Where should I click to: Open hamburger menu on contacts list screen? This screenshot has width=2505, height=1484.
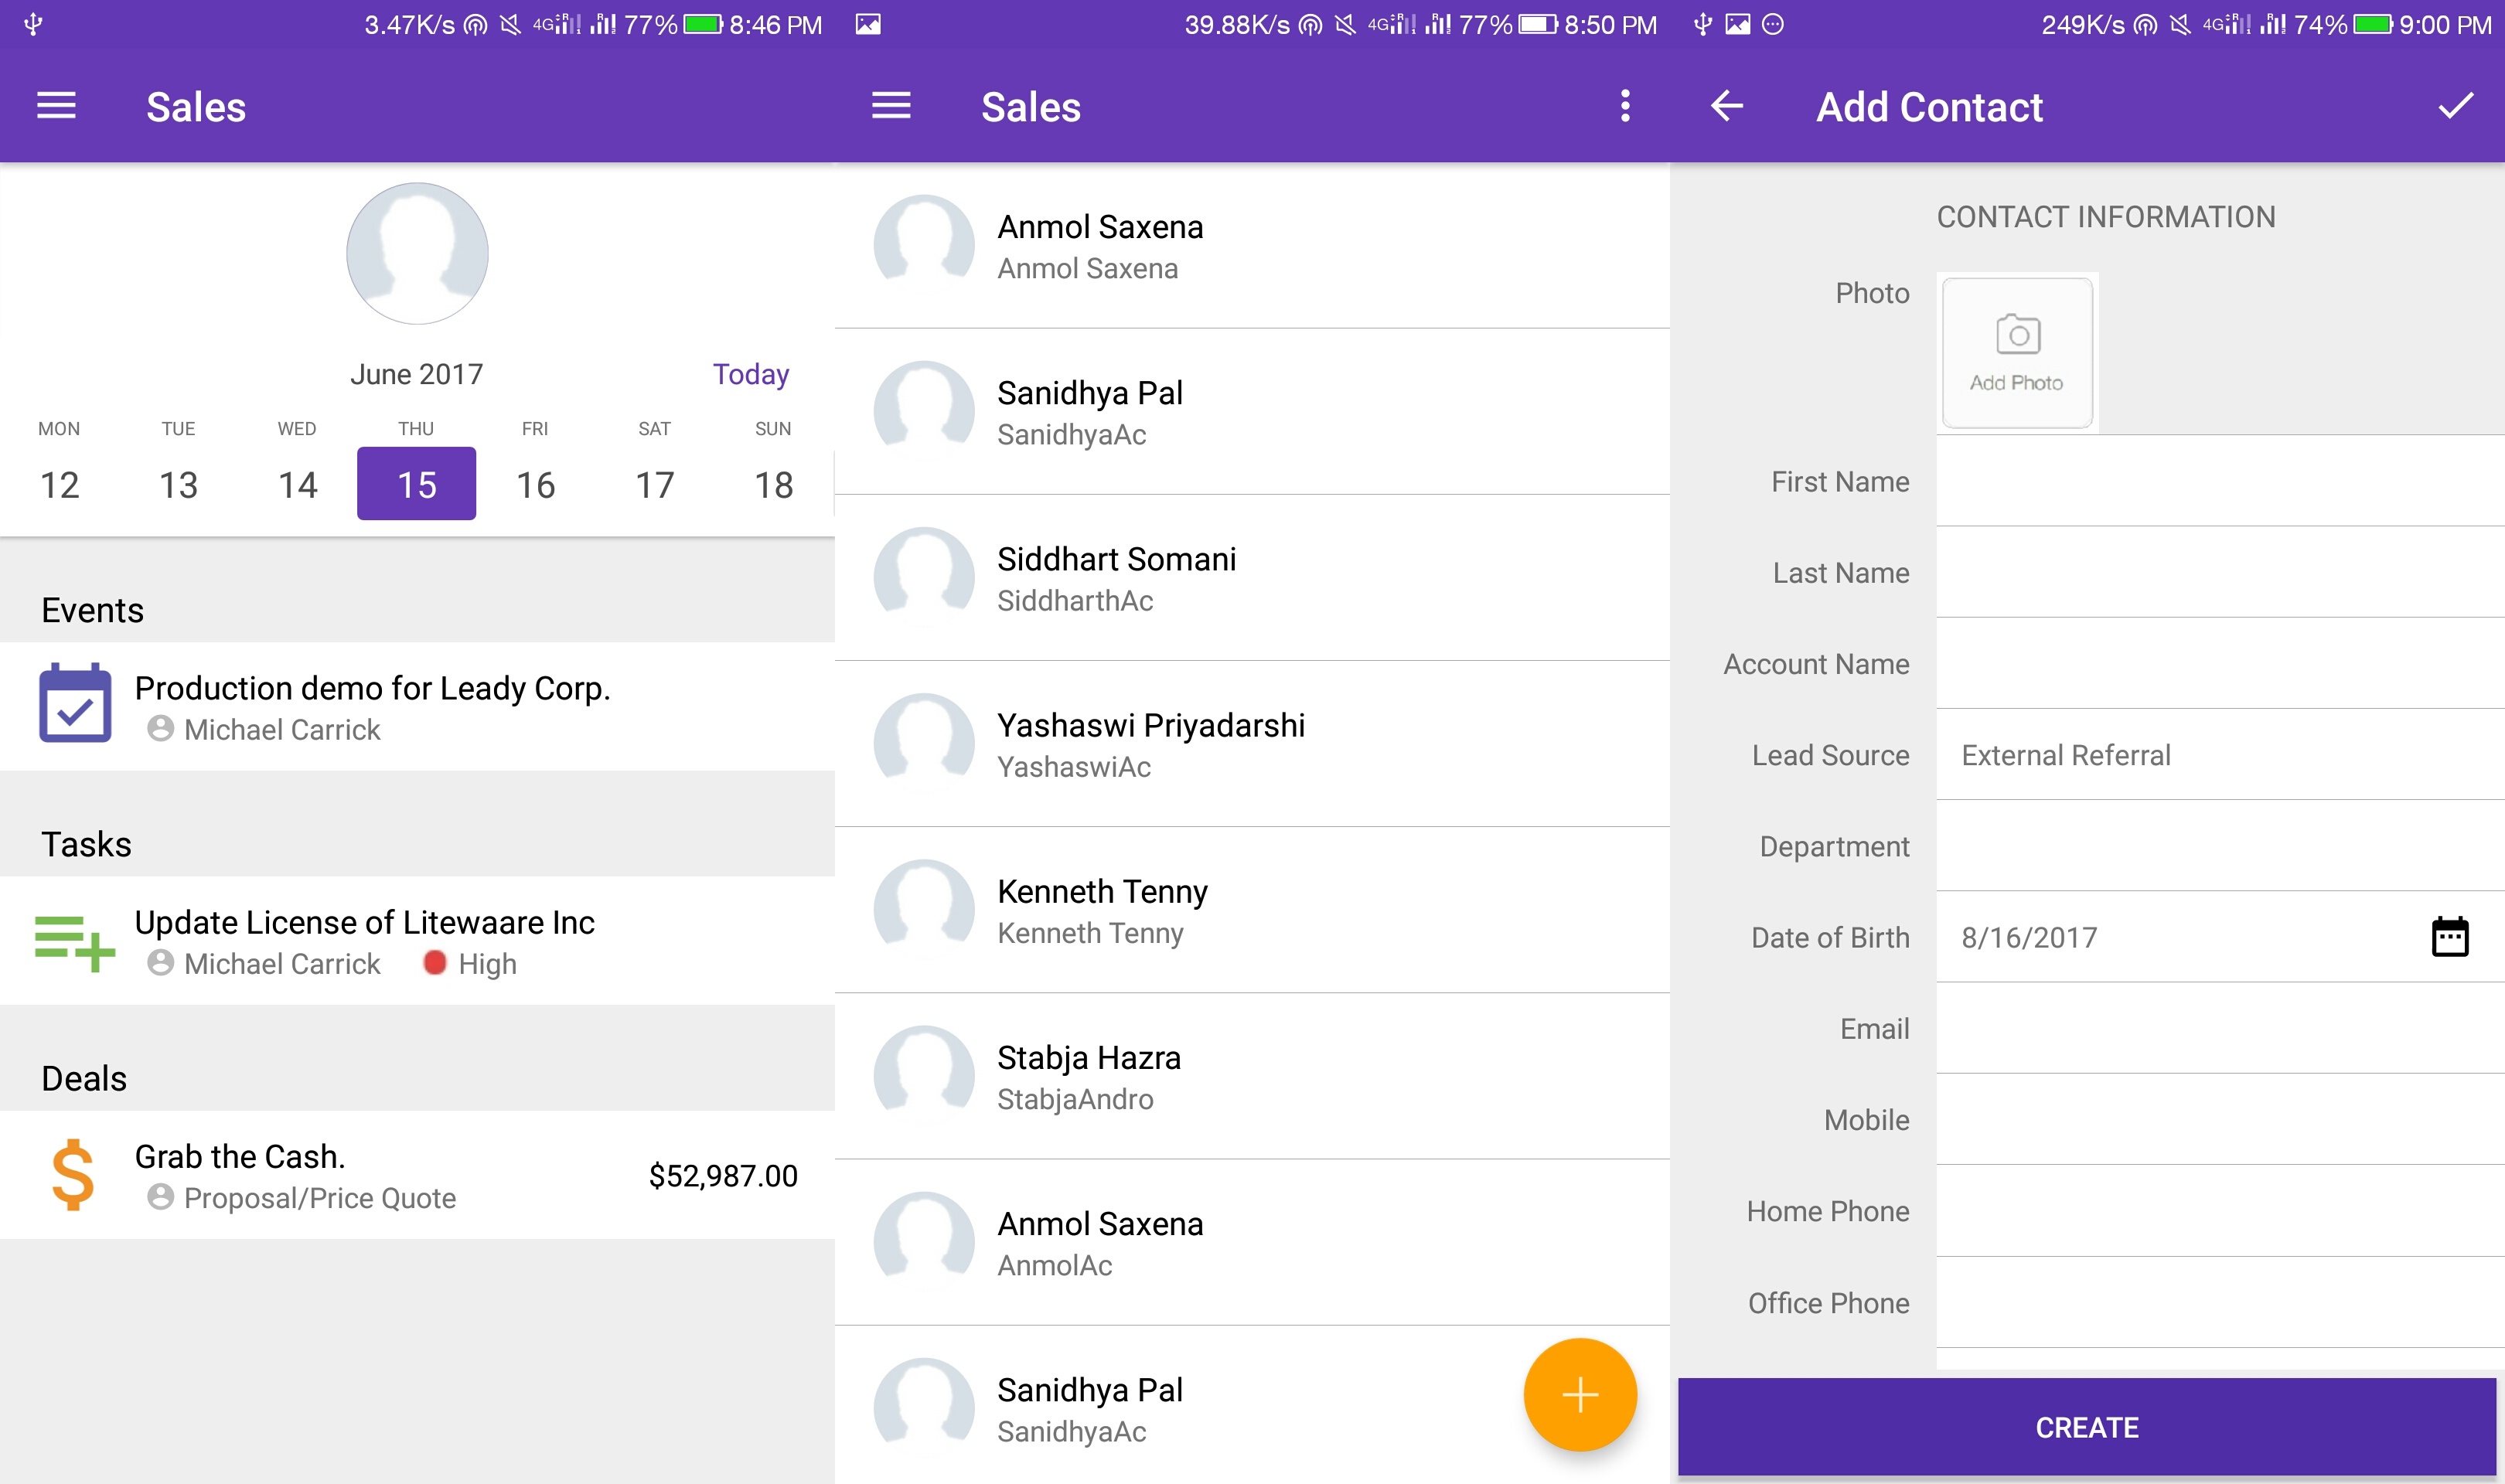coord(890,106)
